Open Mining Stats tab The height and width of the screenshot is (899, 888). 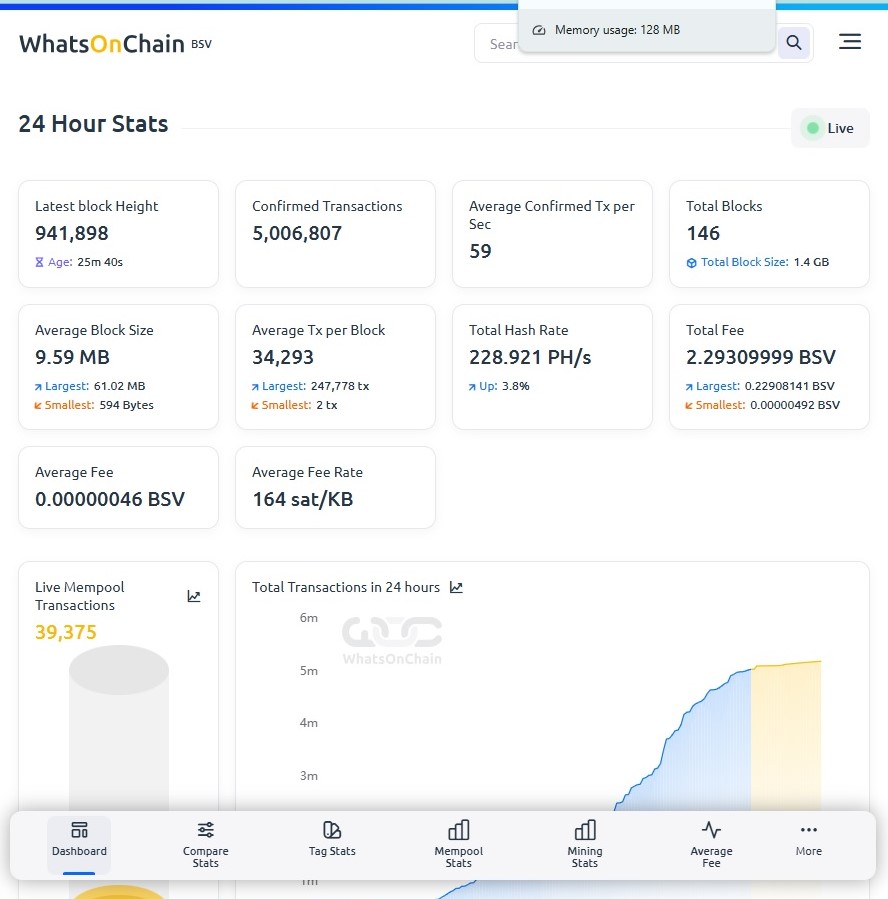(x=585, y=845)
